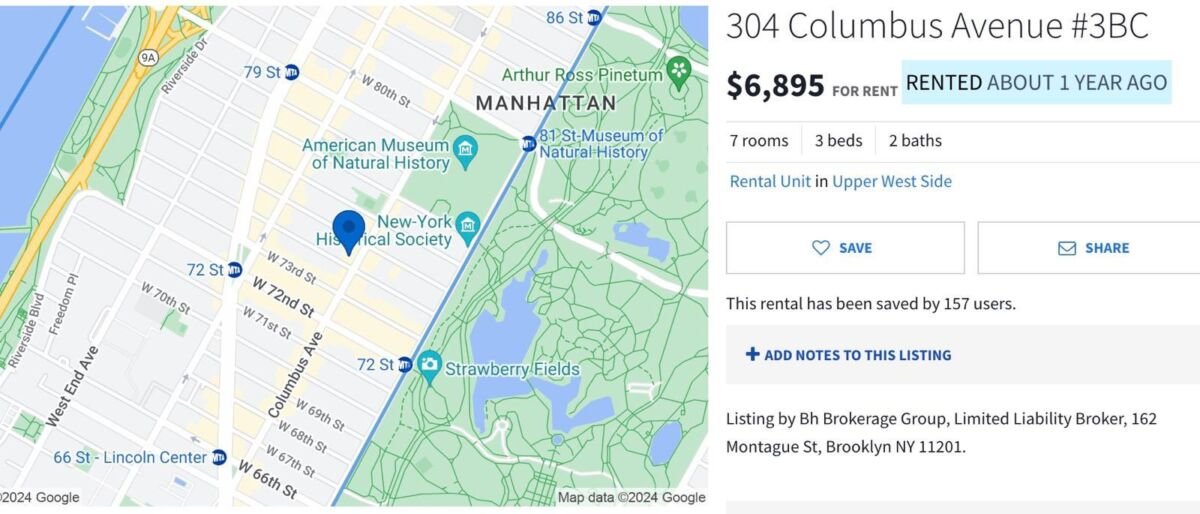Screen dimensions: 1200x514
Task: Click the 72 St subway icon on Broadway
Action: tap(235, 270)
